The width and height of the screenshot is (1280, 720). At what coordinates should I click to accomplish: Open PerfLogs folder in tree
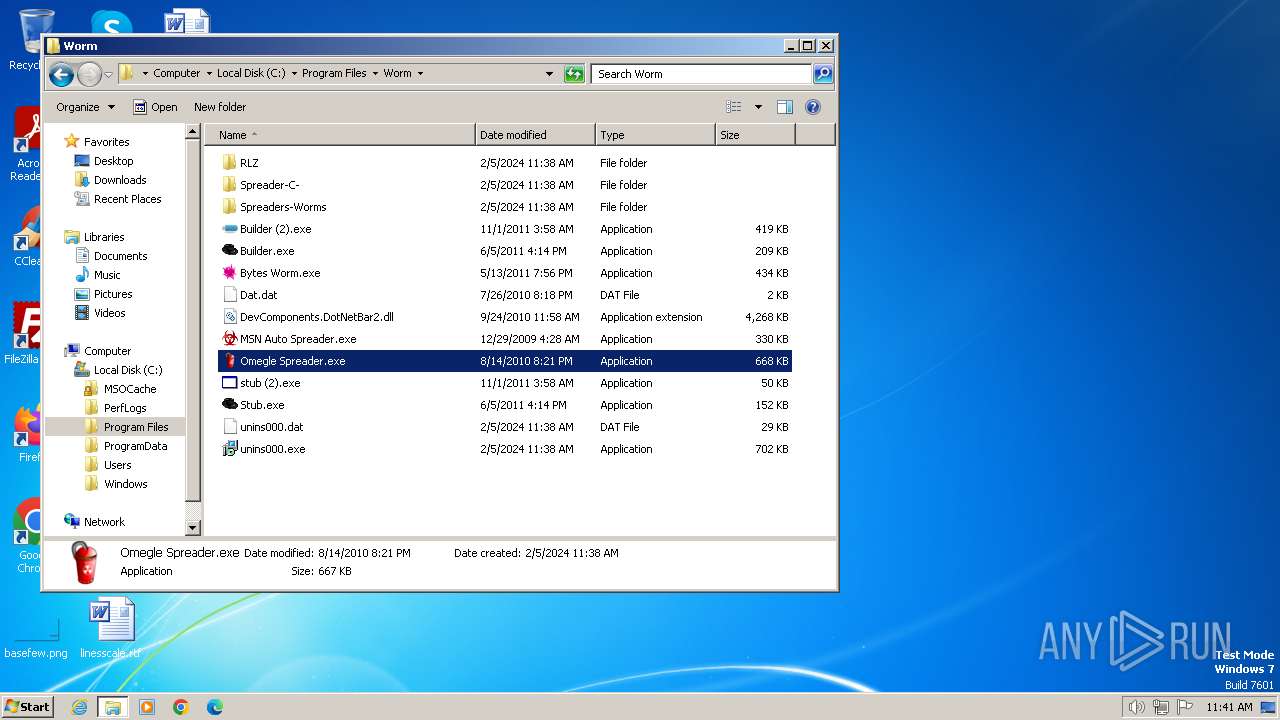point(125,408)
